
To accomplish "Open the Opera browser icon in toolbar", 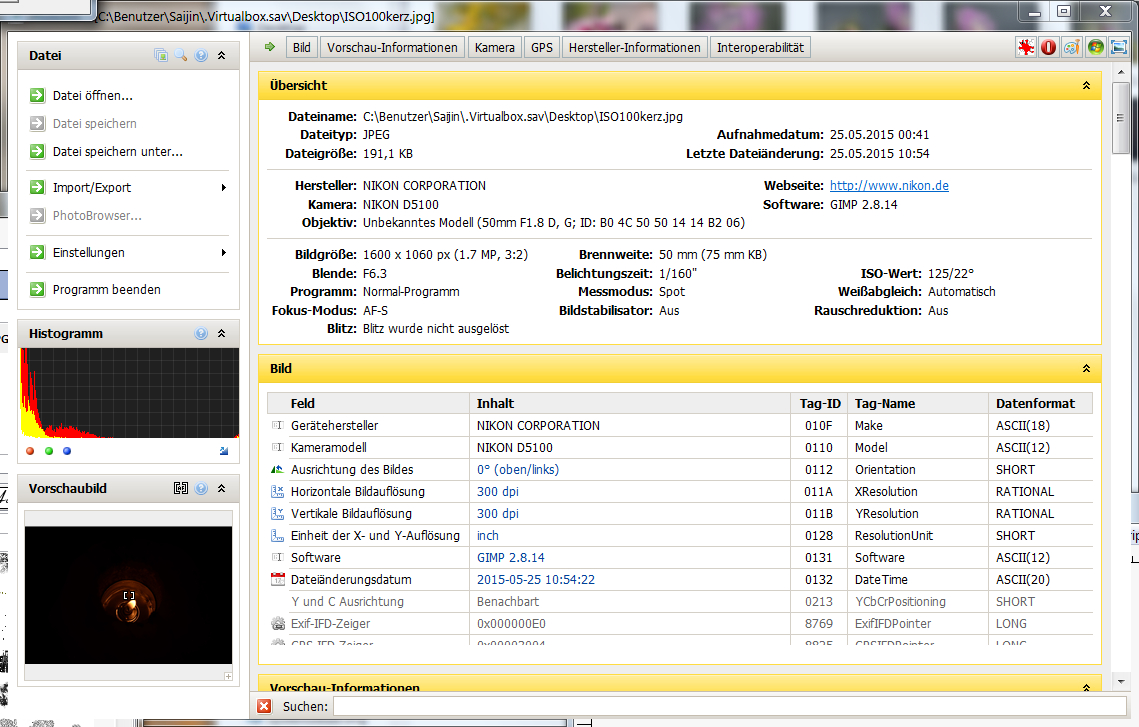I will click(x=1048, y=47).
